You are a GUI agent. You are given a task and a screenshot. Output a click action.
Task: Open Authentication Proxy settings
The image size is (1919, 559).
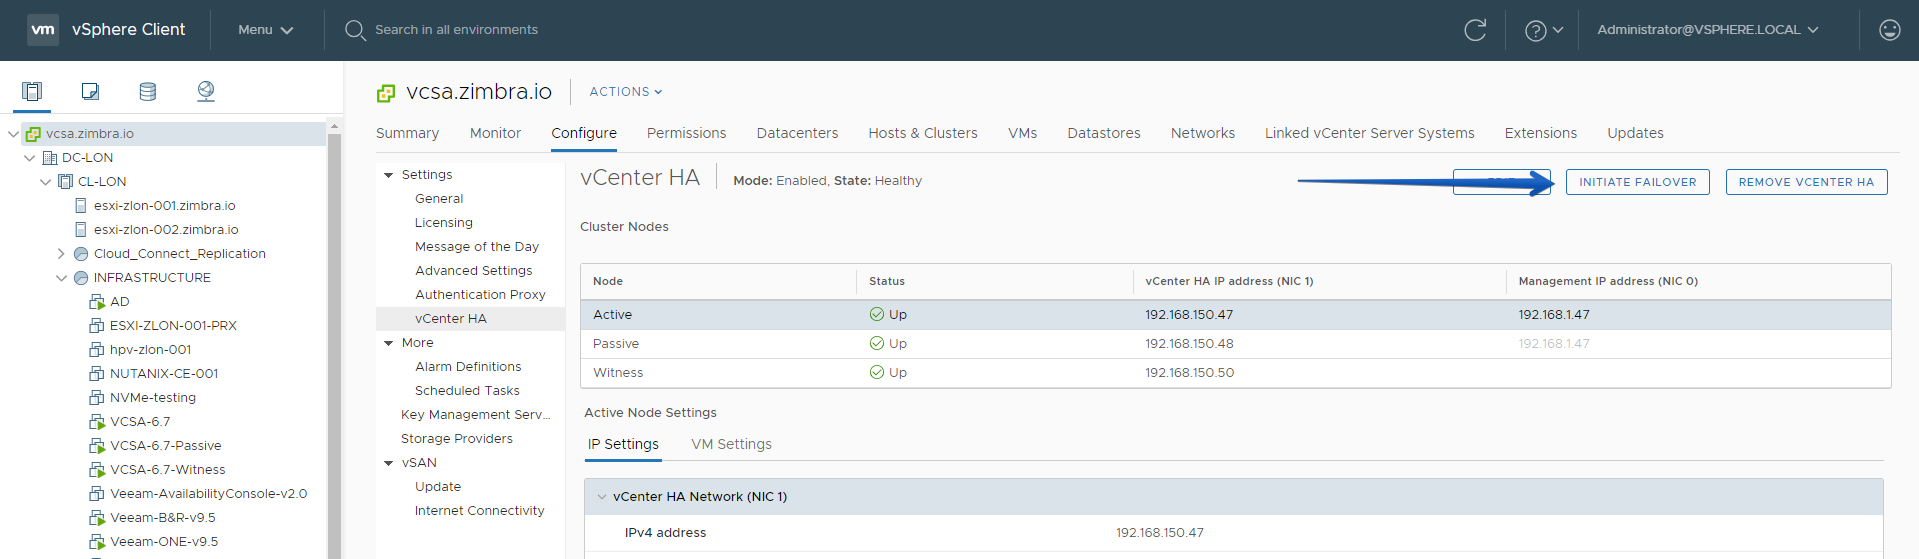pyautogui.click(x=480, y=295)
